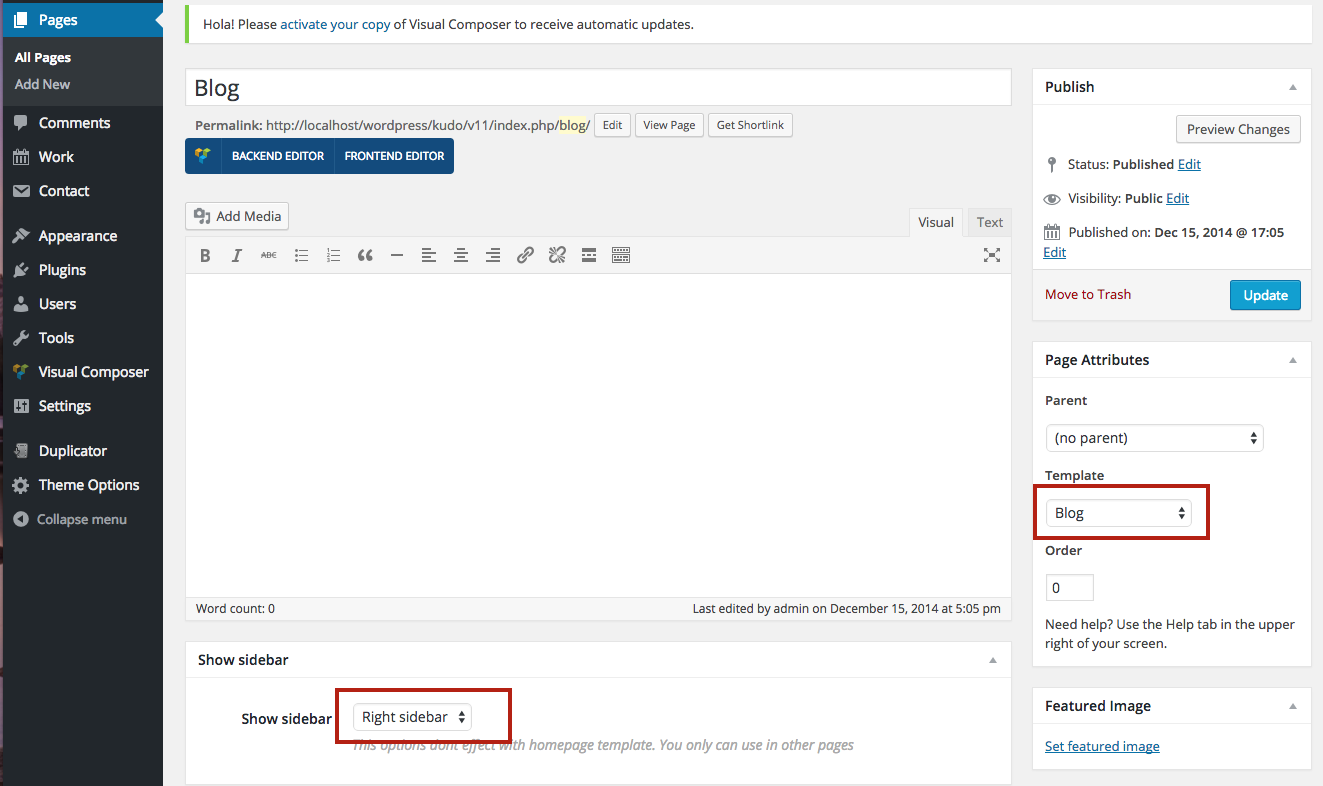Click the Get Shortlink button
1323x786 pixels.
point(751,125)
